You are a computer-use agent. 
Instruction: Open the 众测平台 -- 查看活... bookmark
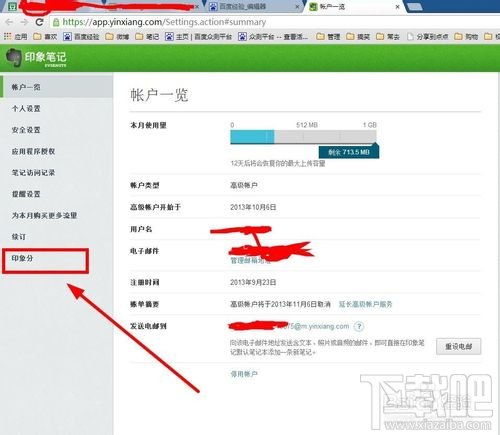tap(273, 36)
